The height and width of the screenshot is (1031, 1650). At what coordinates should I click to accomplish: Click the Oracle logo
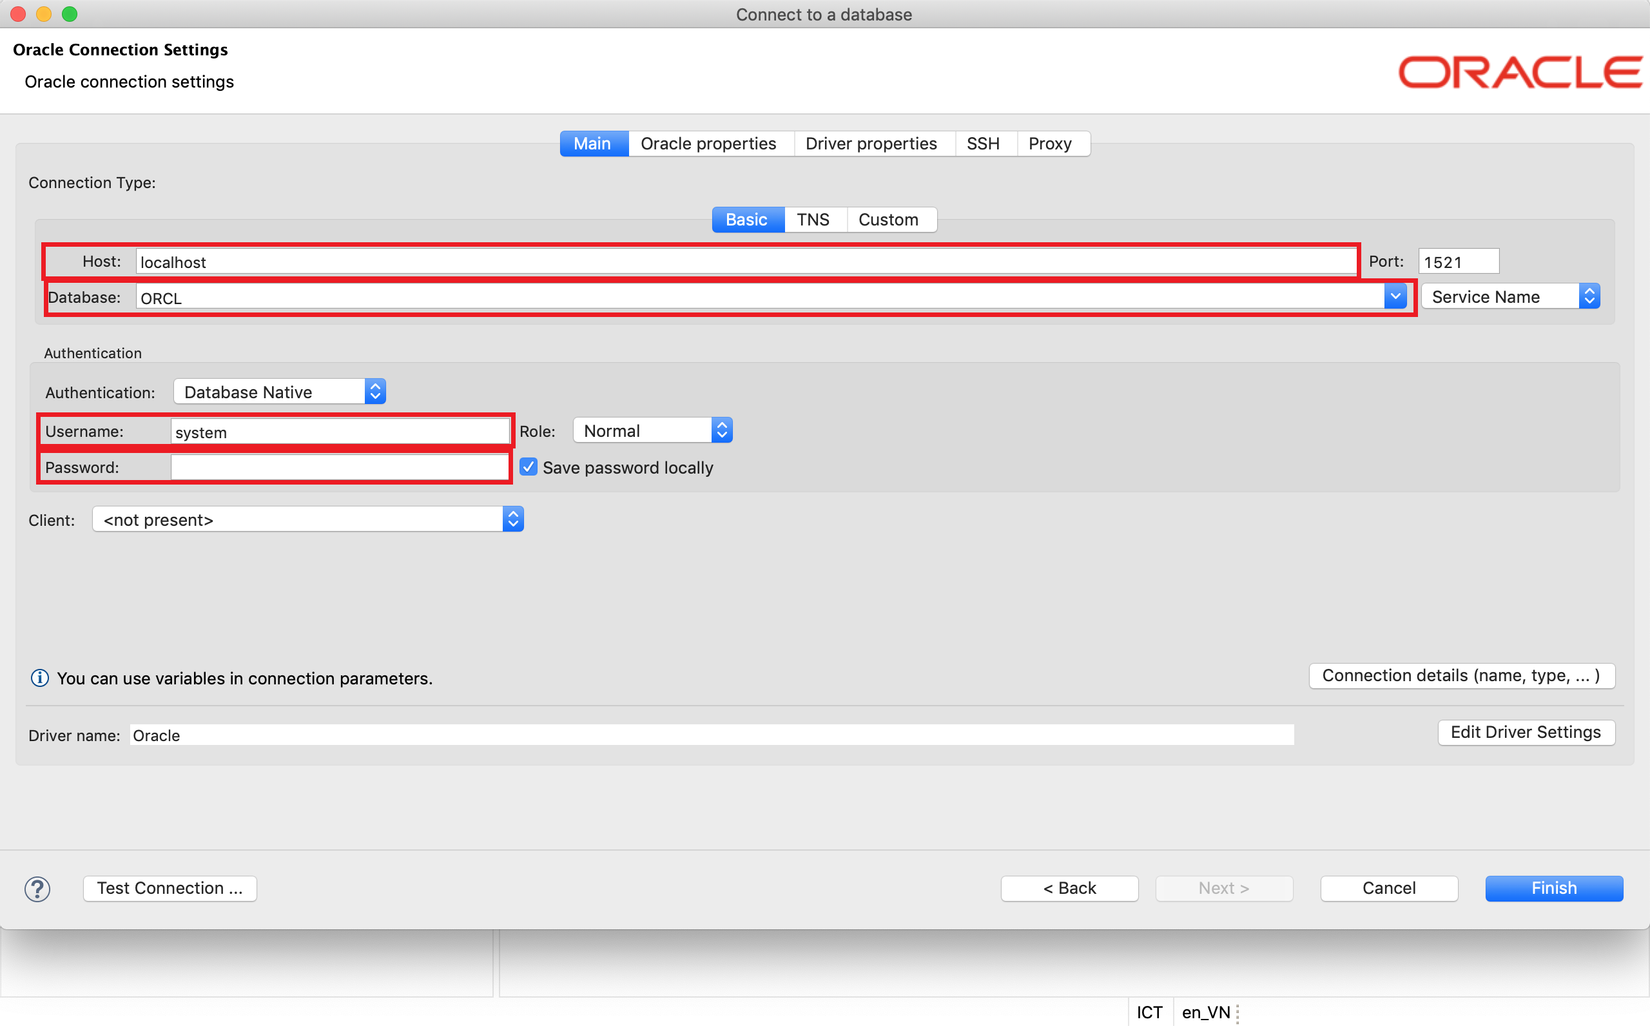pos(1519,72)
